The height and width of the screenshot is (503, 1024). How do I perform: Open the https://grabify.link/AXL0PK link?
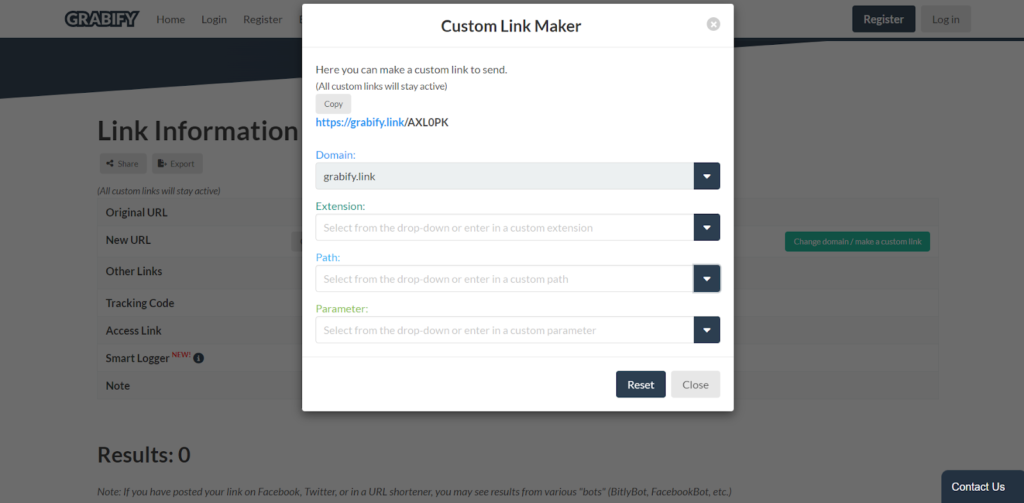[x=382, y=122]
